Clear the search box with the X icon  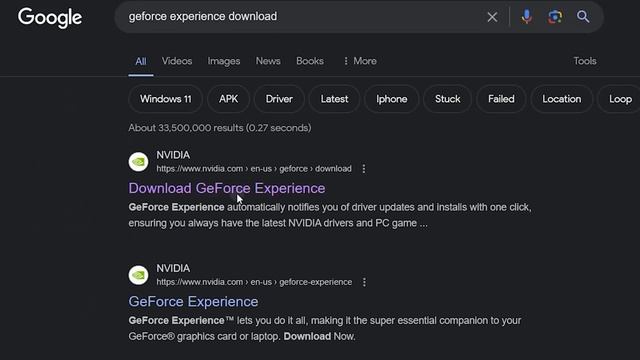click(x=492, y=17)
